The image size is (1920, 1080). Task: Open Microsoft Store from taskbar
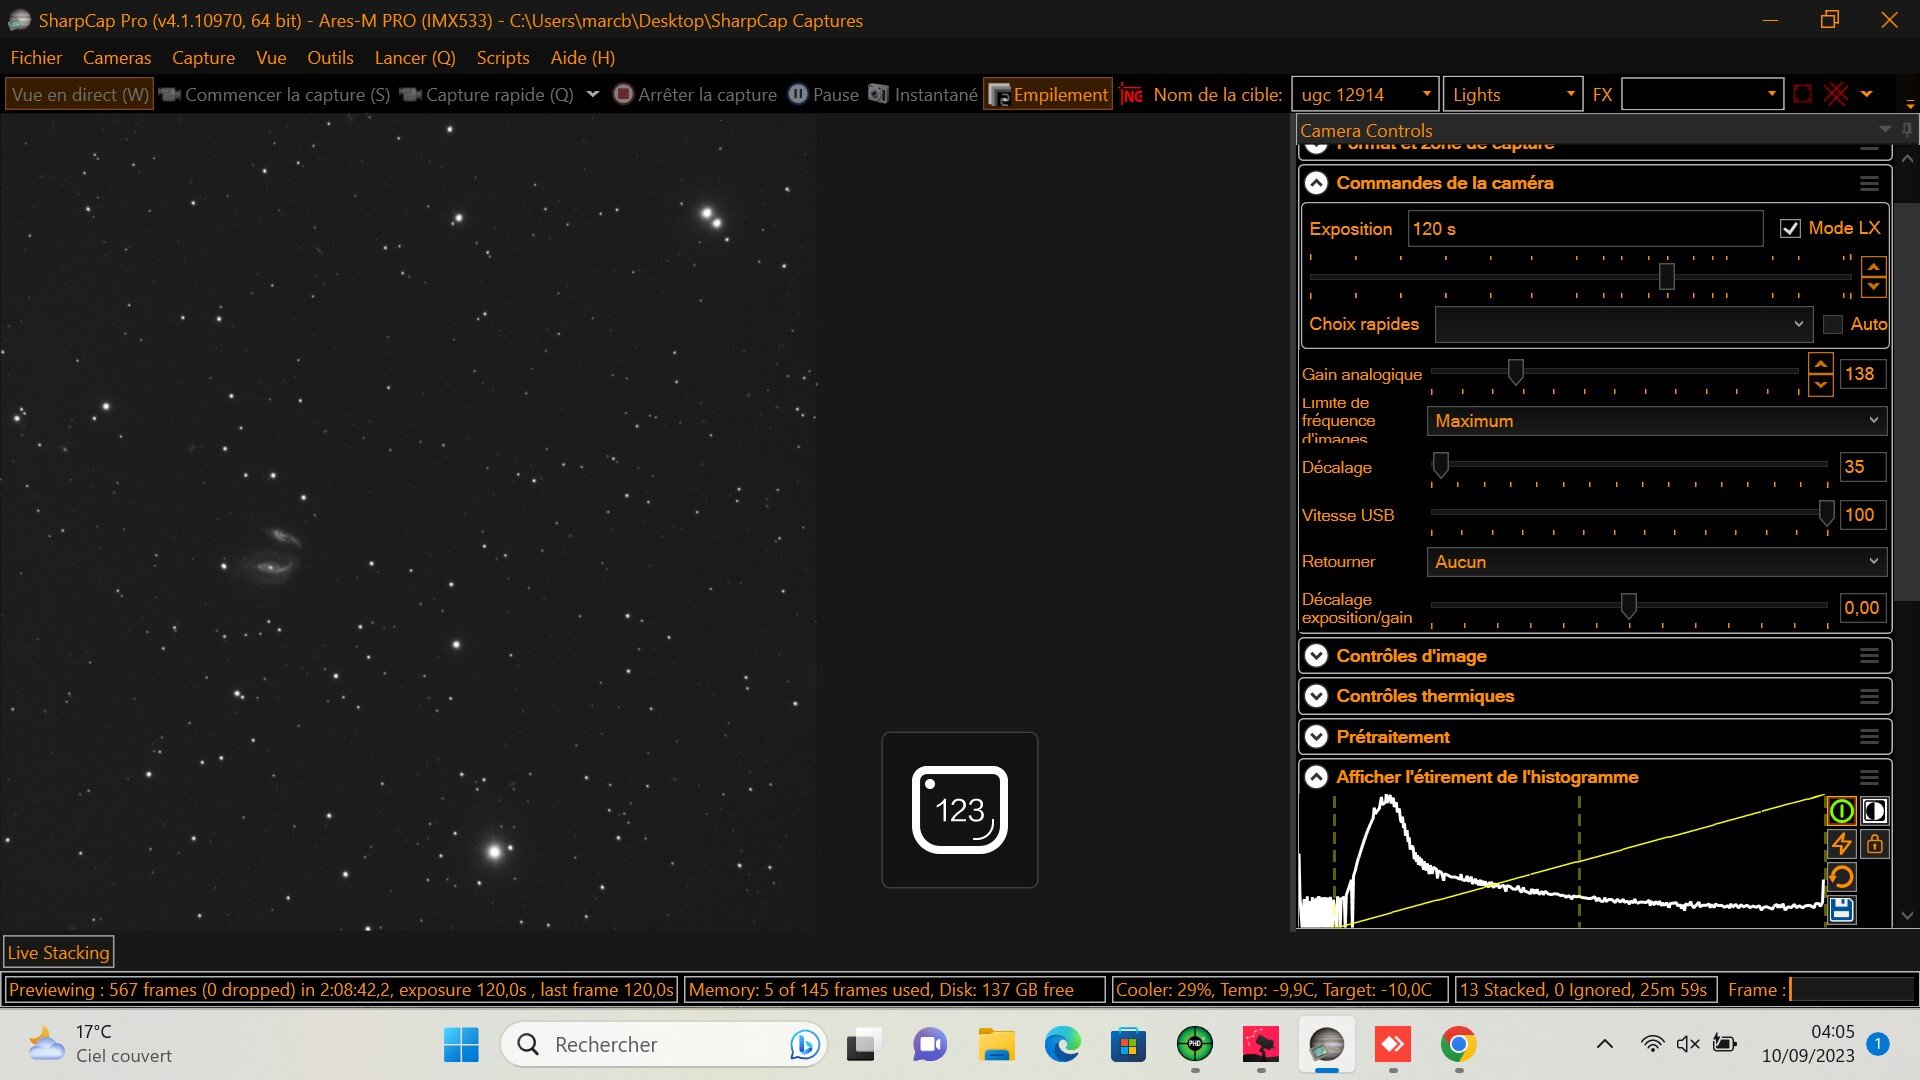coord(1128,1045)
